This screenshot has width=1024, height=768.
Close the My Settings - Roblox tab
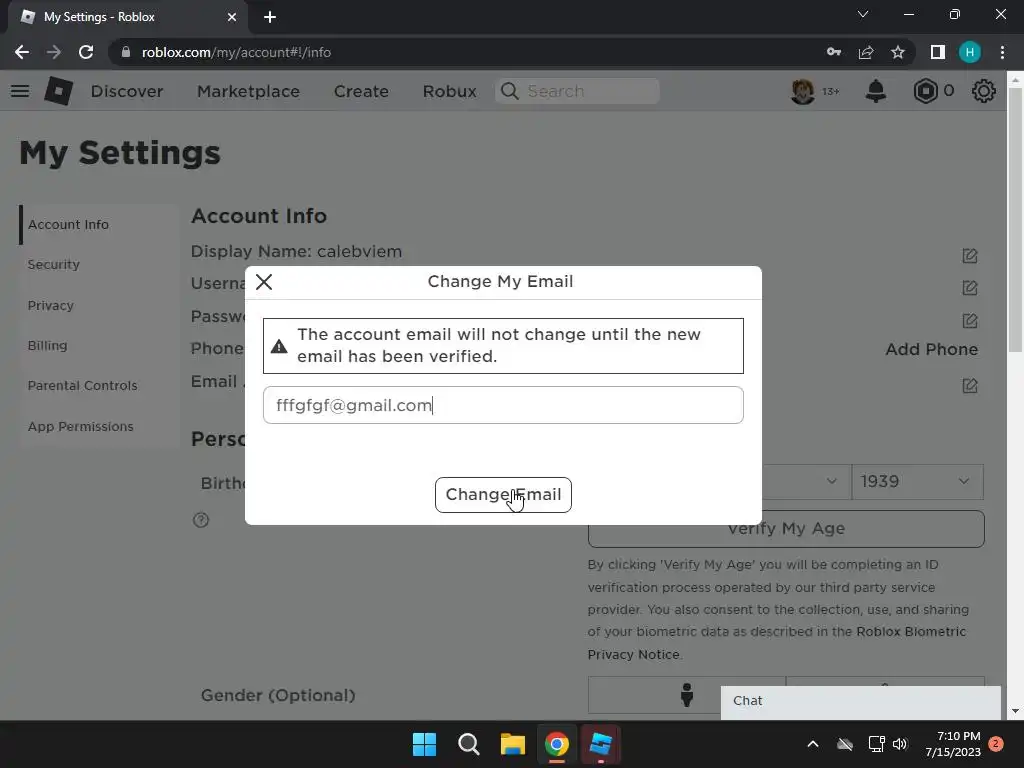pos(232,17)
